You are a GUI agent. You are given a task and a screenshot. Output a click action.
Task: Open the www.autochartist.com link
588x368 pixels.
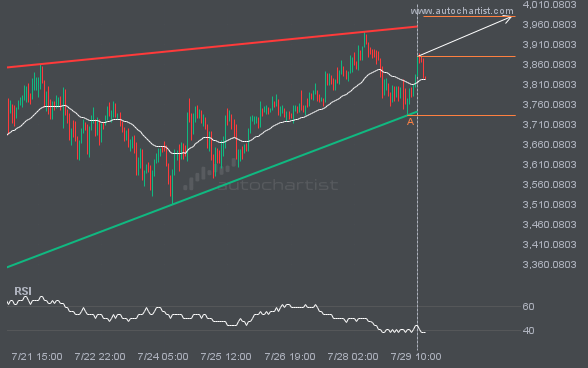[462, 11]
